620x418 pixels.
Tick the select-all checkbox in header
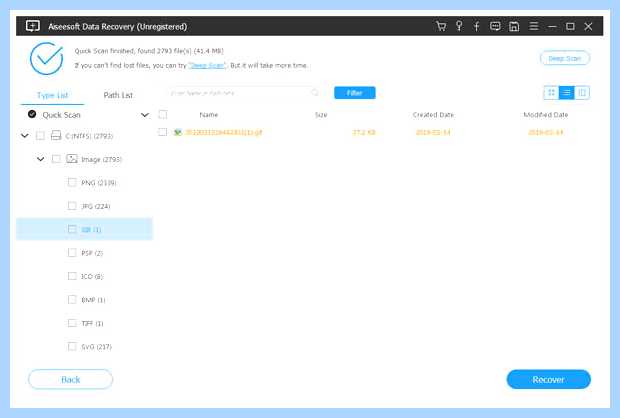163,114
